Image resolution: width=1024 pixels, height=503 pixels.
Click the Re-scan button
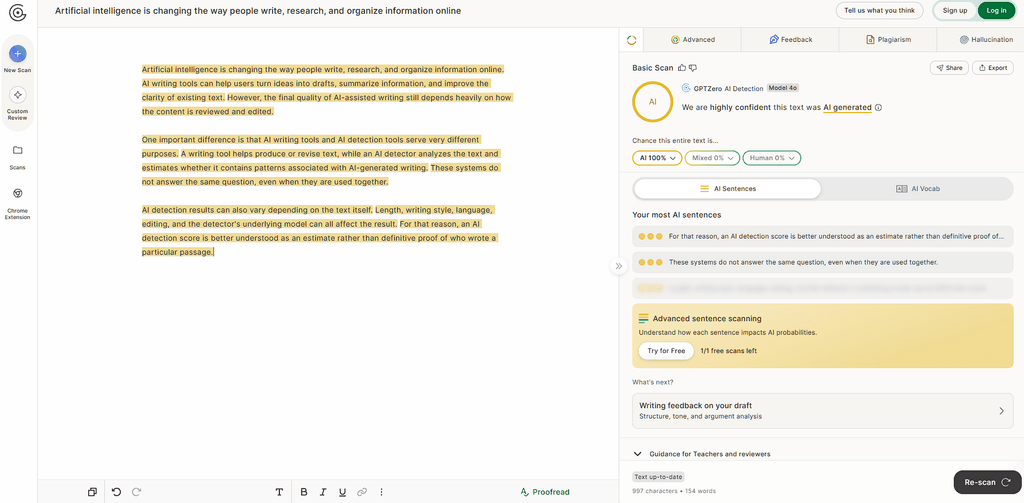pyautogui.click(x=987, y=483)
